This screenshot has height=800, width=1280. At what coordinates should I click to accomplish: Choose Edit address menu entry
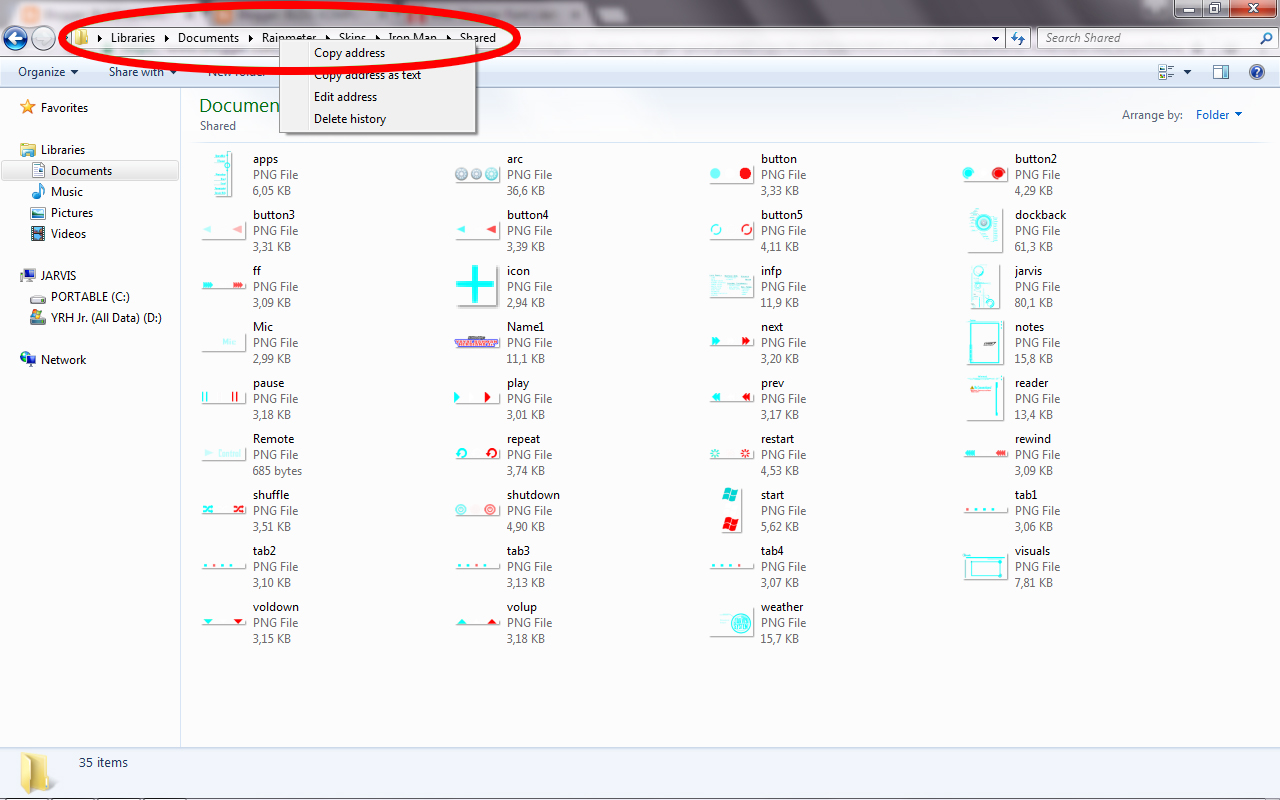(345, 97)
